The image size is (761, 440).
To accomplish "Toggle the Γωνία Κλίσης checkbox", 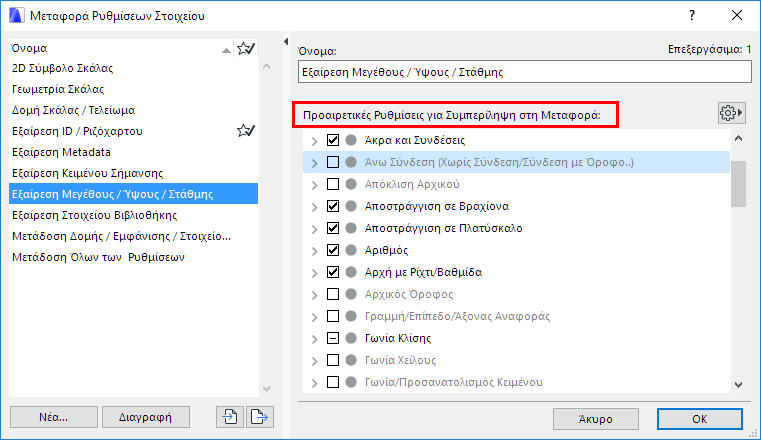I will point(334,338).
